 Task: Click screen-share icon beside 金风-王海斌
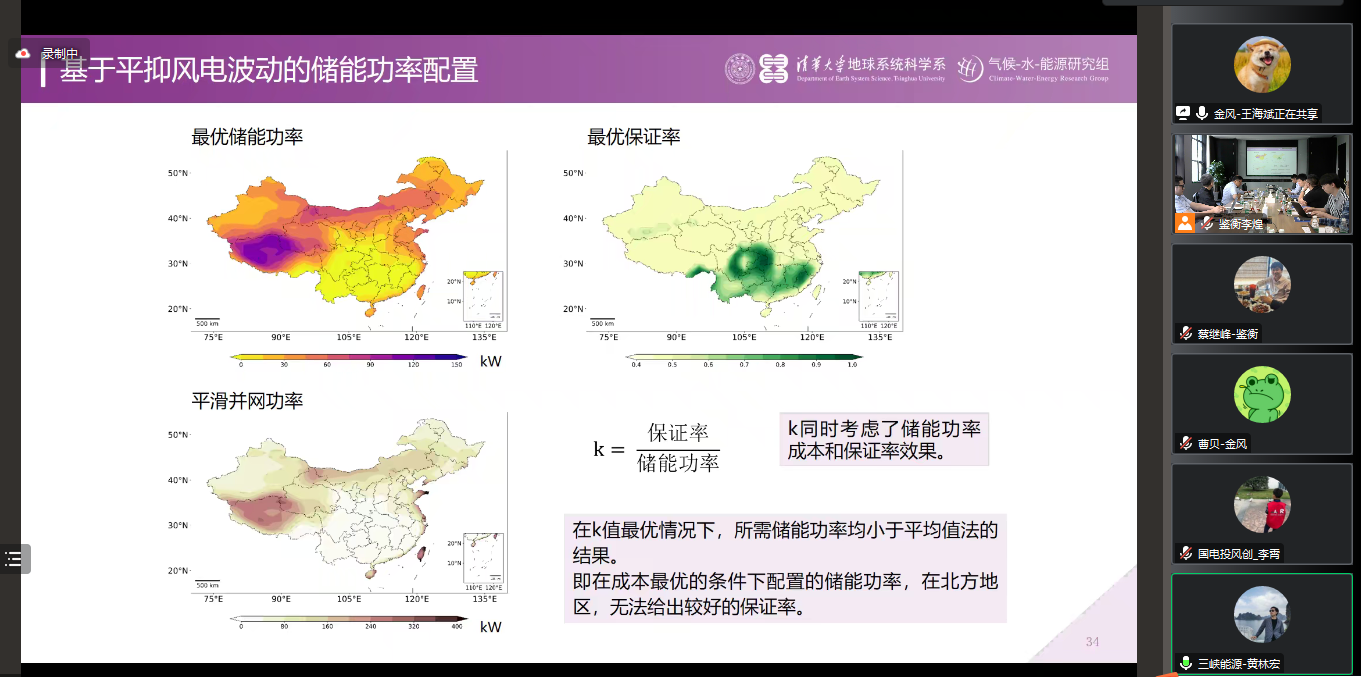tap(1183, 114)
